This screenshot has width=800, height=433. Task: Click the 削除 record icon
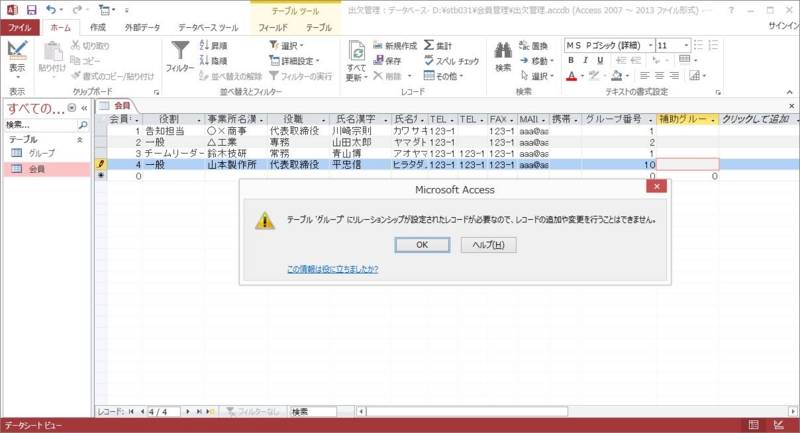[x=378, y=76]
